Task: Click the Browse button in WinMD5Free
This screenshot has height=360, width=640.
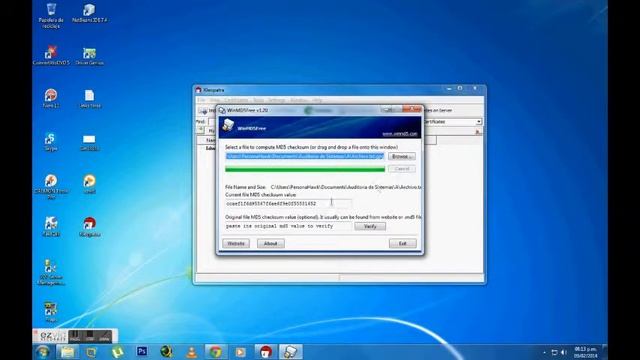Action: pos(402,157)
